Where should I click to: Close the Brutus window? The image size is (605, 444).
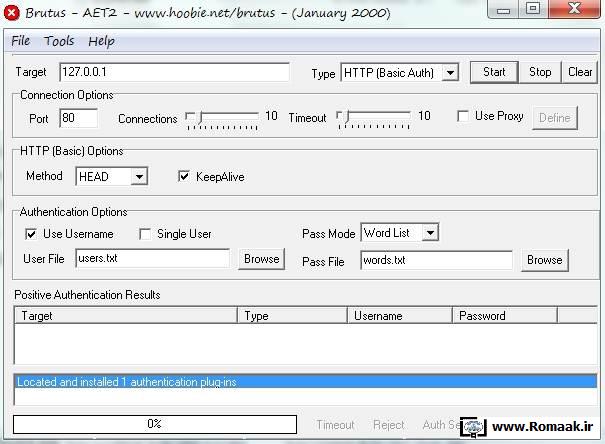point(574,8)
